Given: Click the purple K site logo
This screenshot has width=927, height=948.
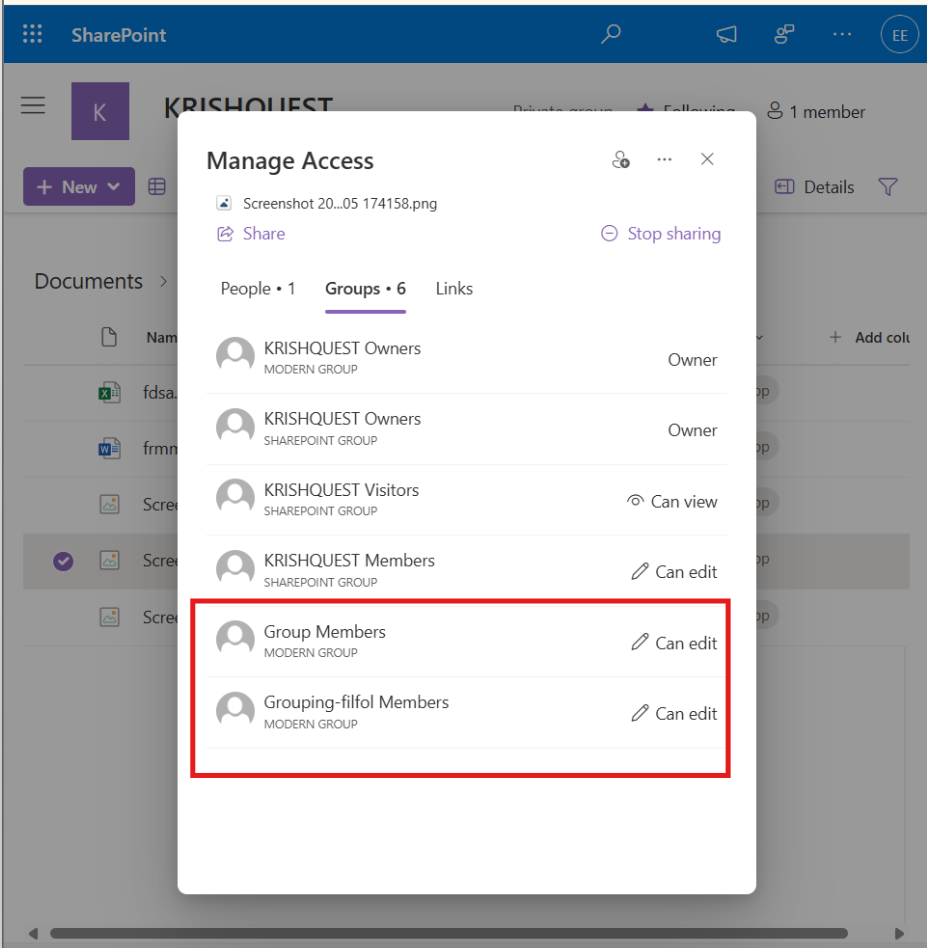Looking at the screenshot, I should click(100, 111).
